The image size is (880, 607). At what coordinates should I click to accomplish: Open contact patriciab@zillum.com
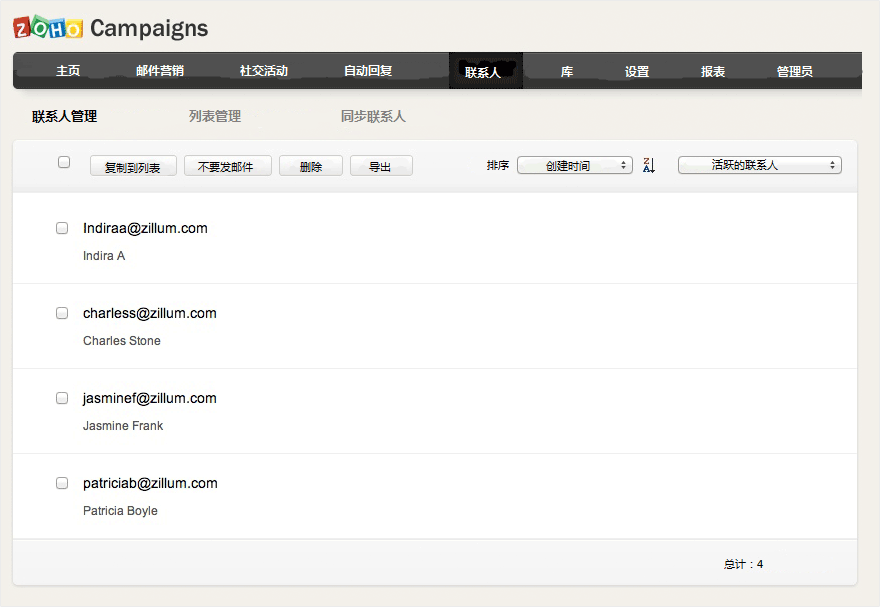pos(150,483)
